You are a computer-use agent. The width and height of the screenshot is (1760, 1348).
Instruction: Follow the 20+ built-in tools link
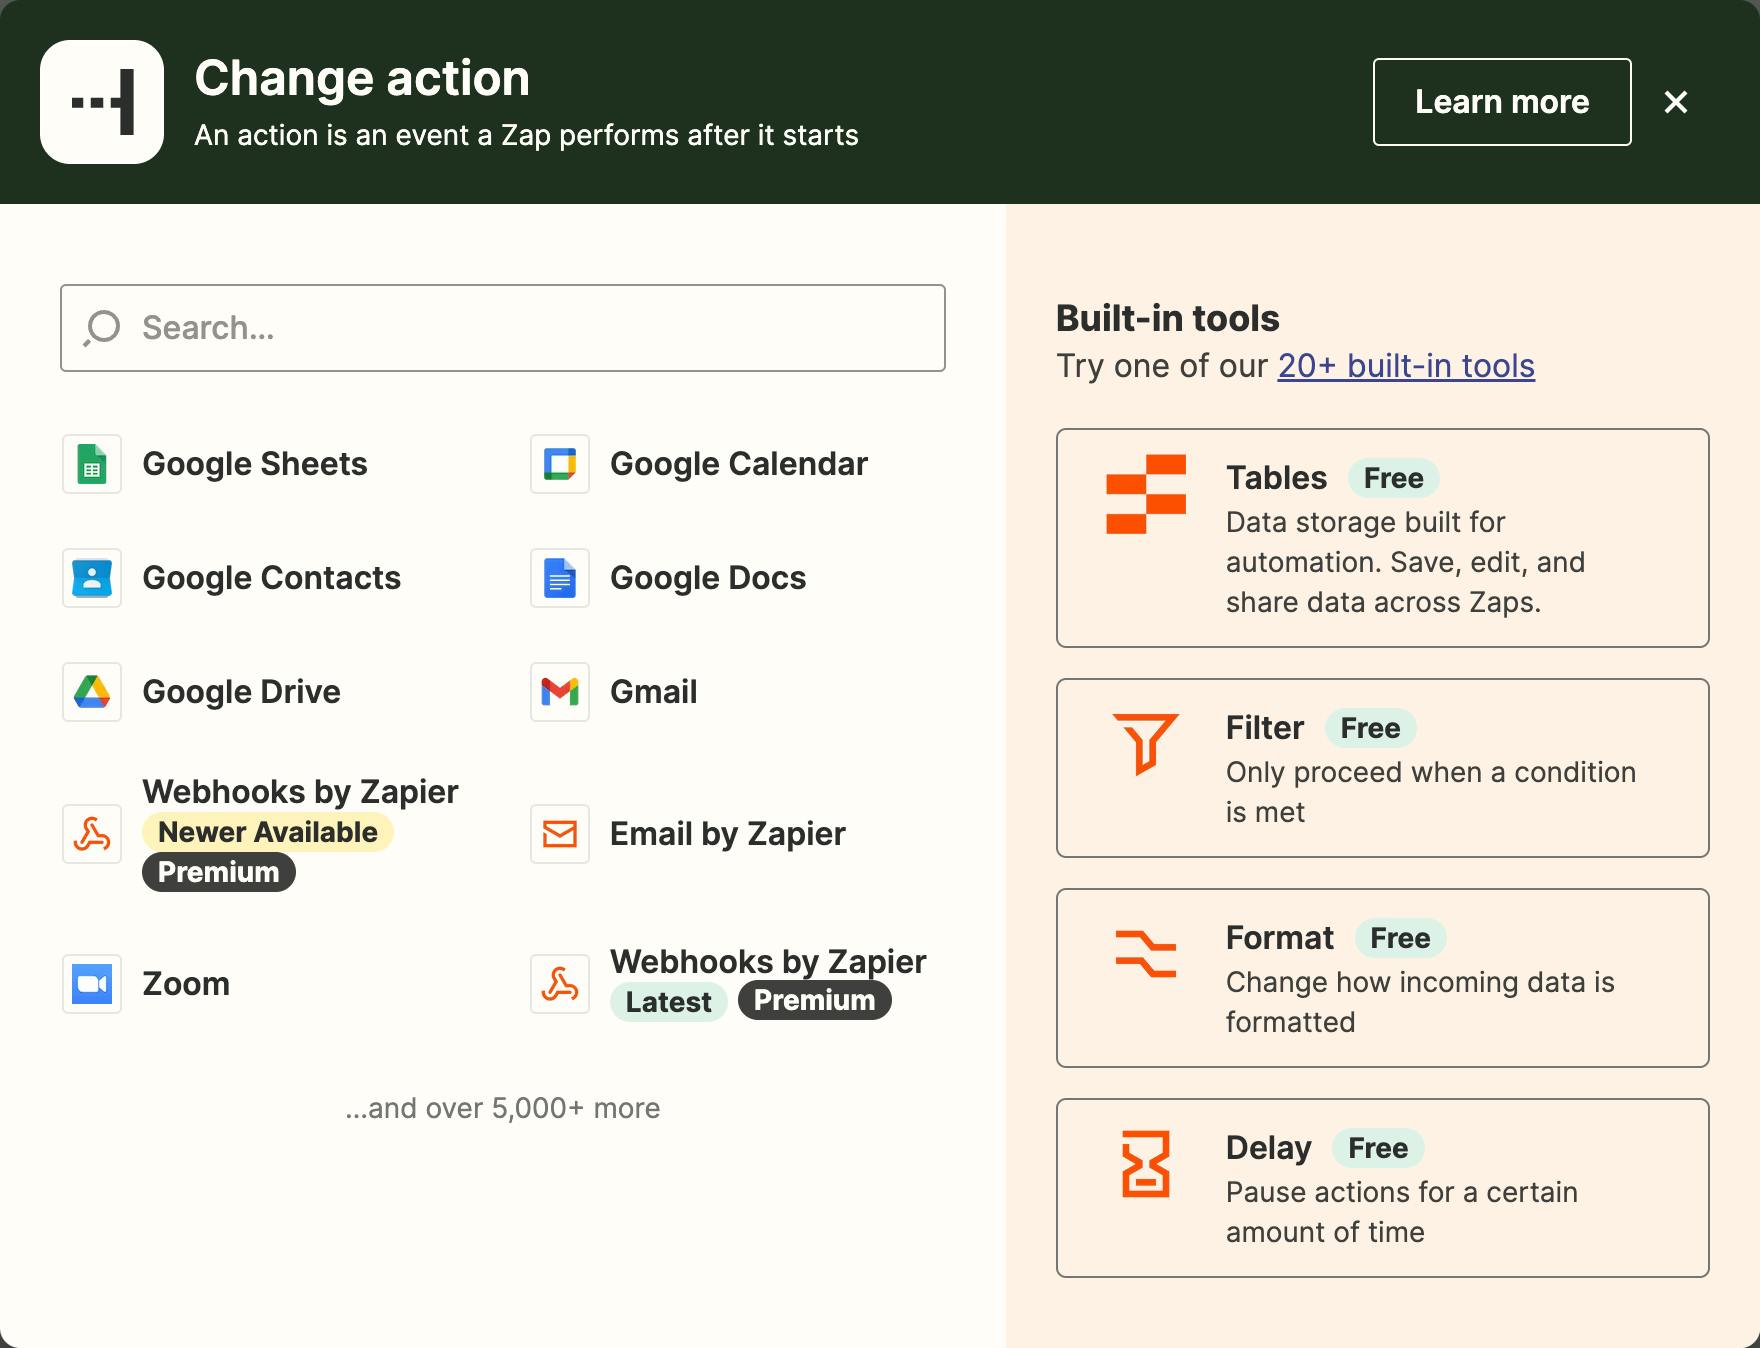click(1406, 366)
